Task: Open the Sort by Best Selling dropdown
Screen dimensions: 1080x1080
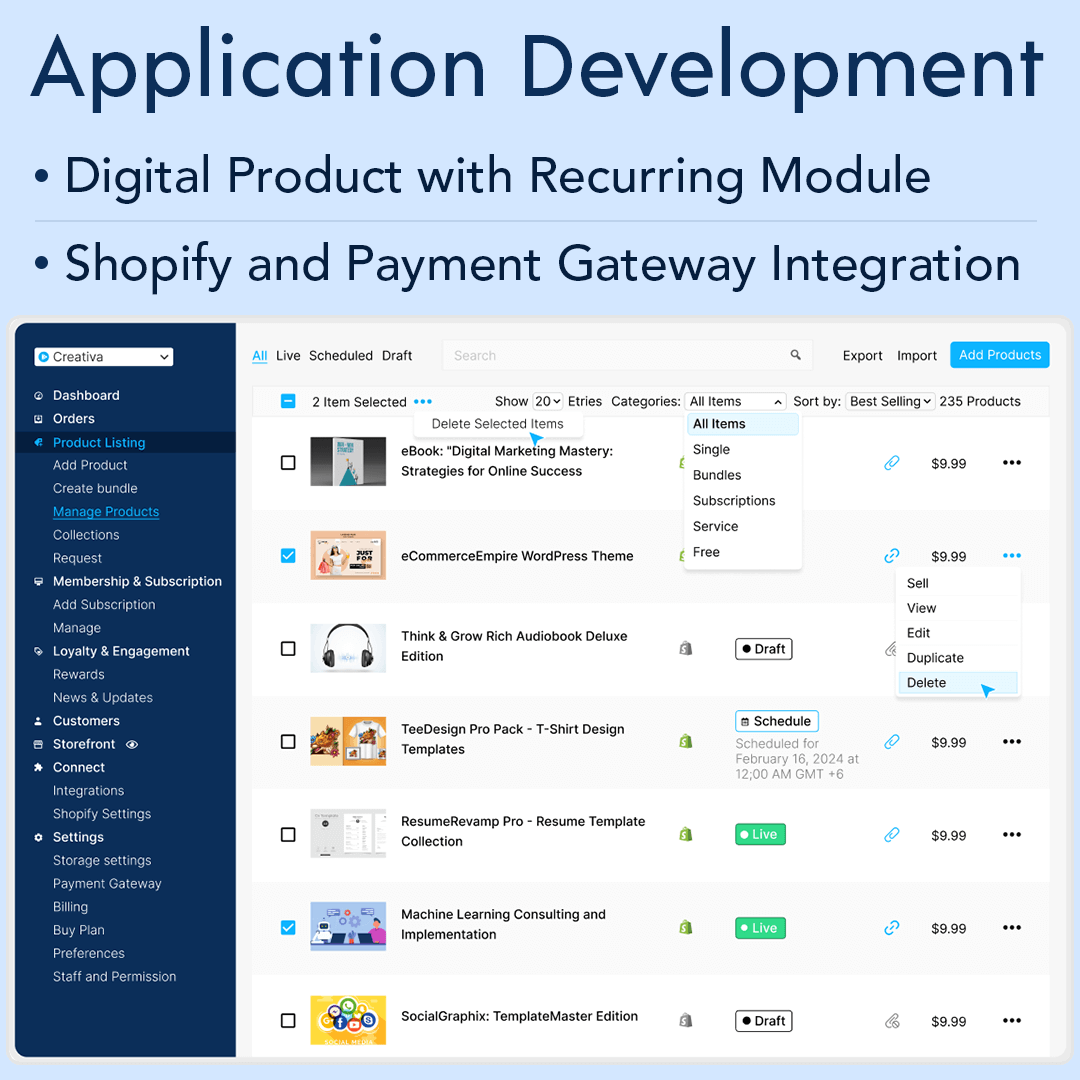Action: coord(890,402)
